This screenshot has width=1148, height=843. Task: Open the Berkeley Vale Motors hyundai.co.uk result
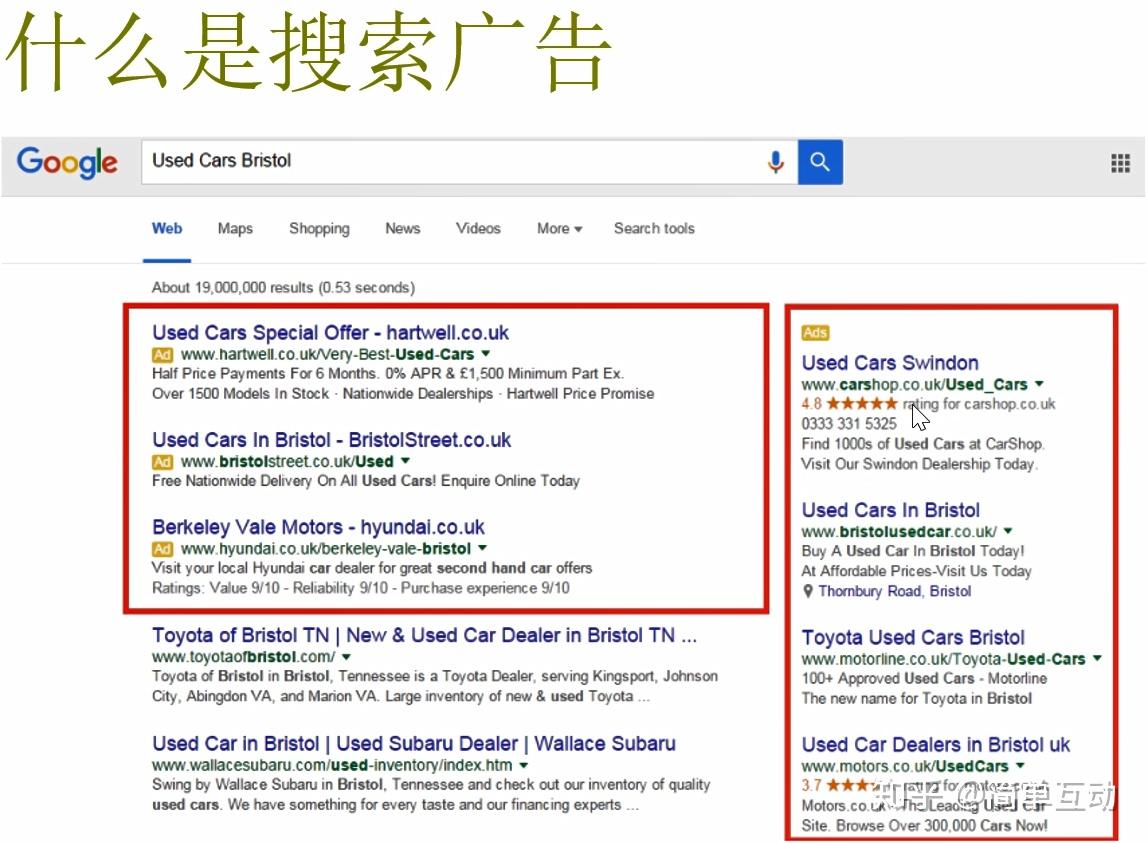pyautogui.click(x=317, y=527)
